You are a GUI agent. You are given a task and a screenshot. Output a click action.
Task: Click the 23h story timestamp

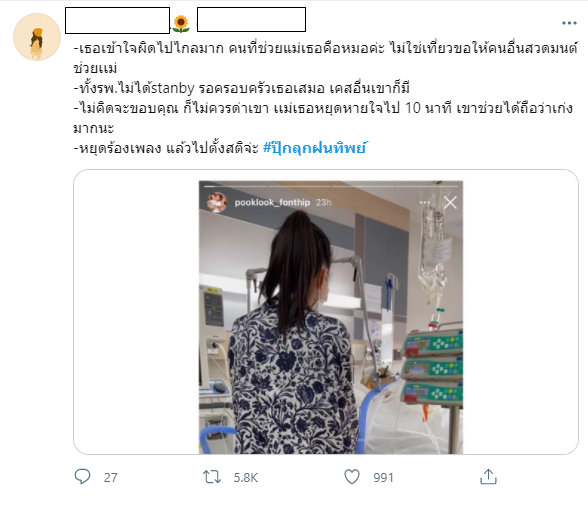[324, 202]
